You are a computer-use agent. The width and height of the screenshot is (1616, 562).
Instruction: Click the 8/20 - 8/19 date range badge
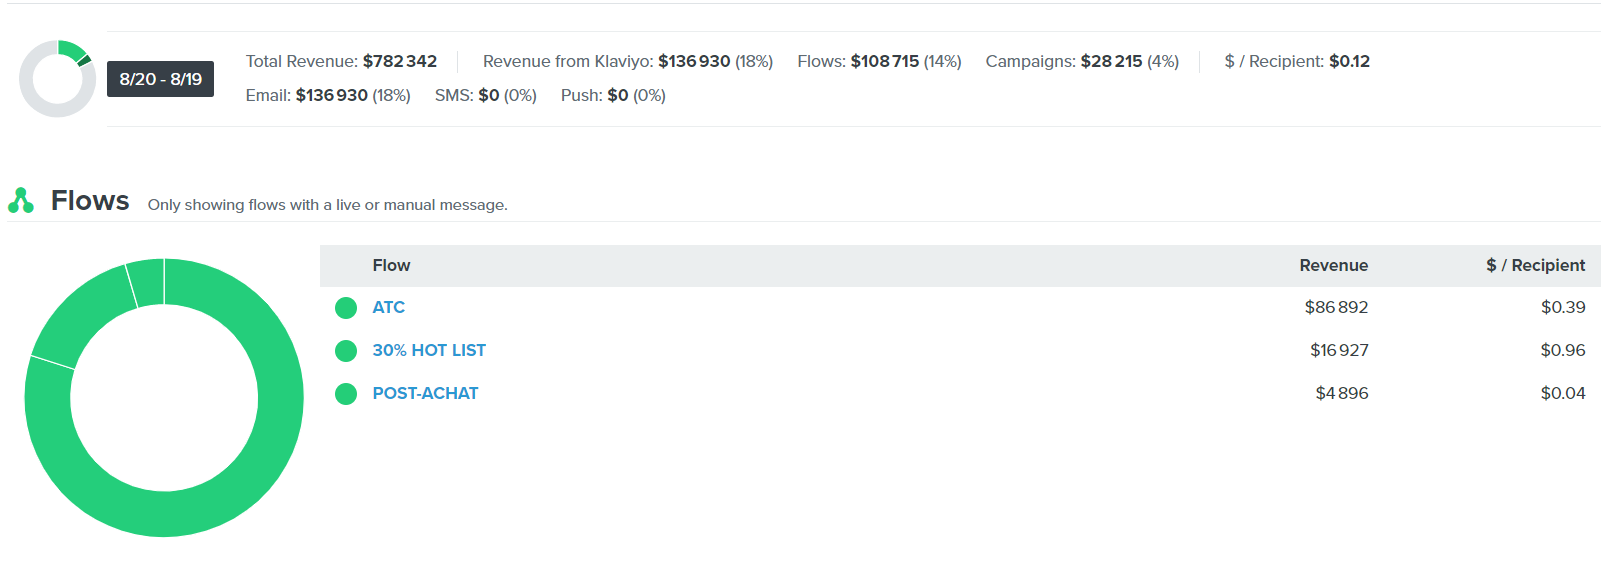pos(160,79)
